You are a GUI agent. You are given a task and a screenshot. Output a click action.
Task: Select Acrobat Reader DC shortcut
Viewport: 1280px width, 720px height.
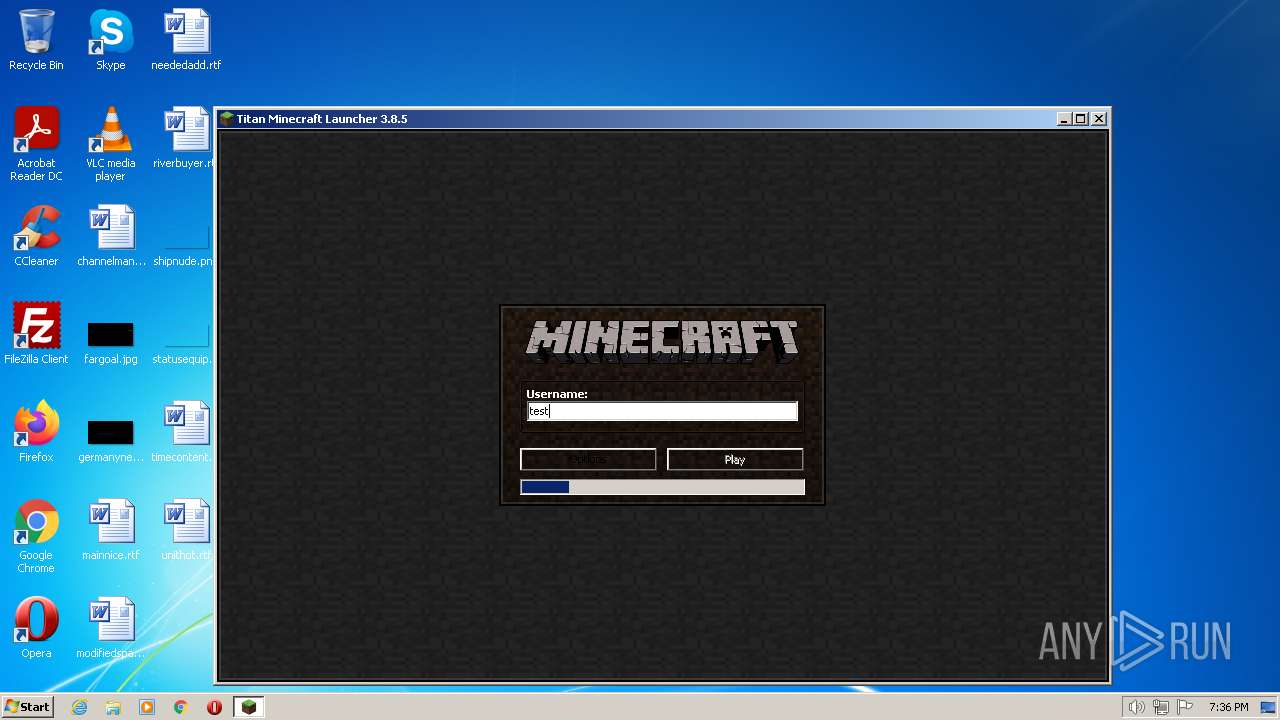coord(36,144)
